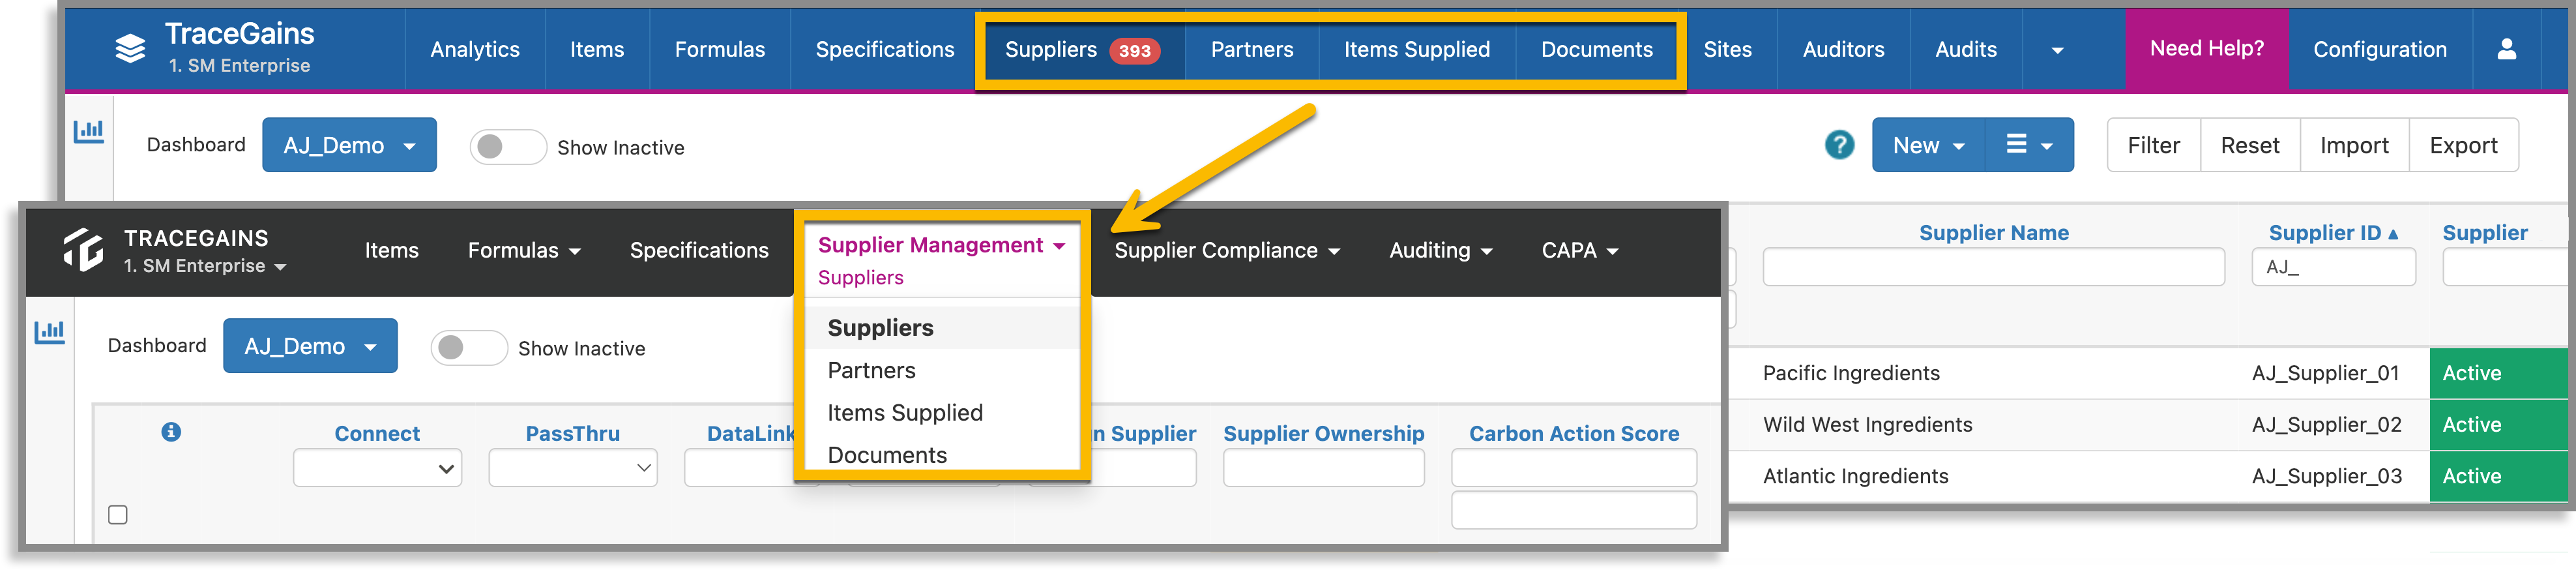2576x570 pixels.
Task: Go to Items in the blue header
Action: coord(597,50)
